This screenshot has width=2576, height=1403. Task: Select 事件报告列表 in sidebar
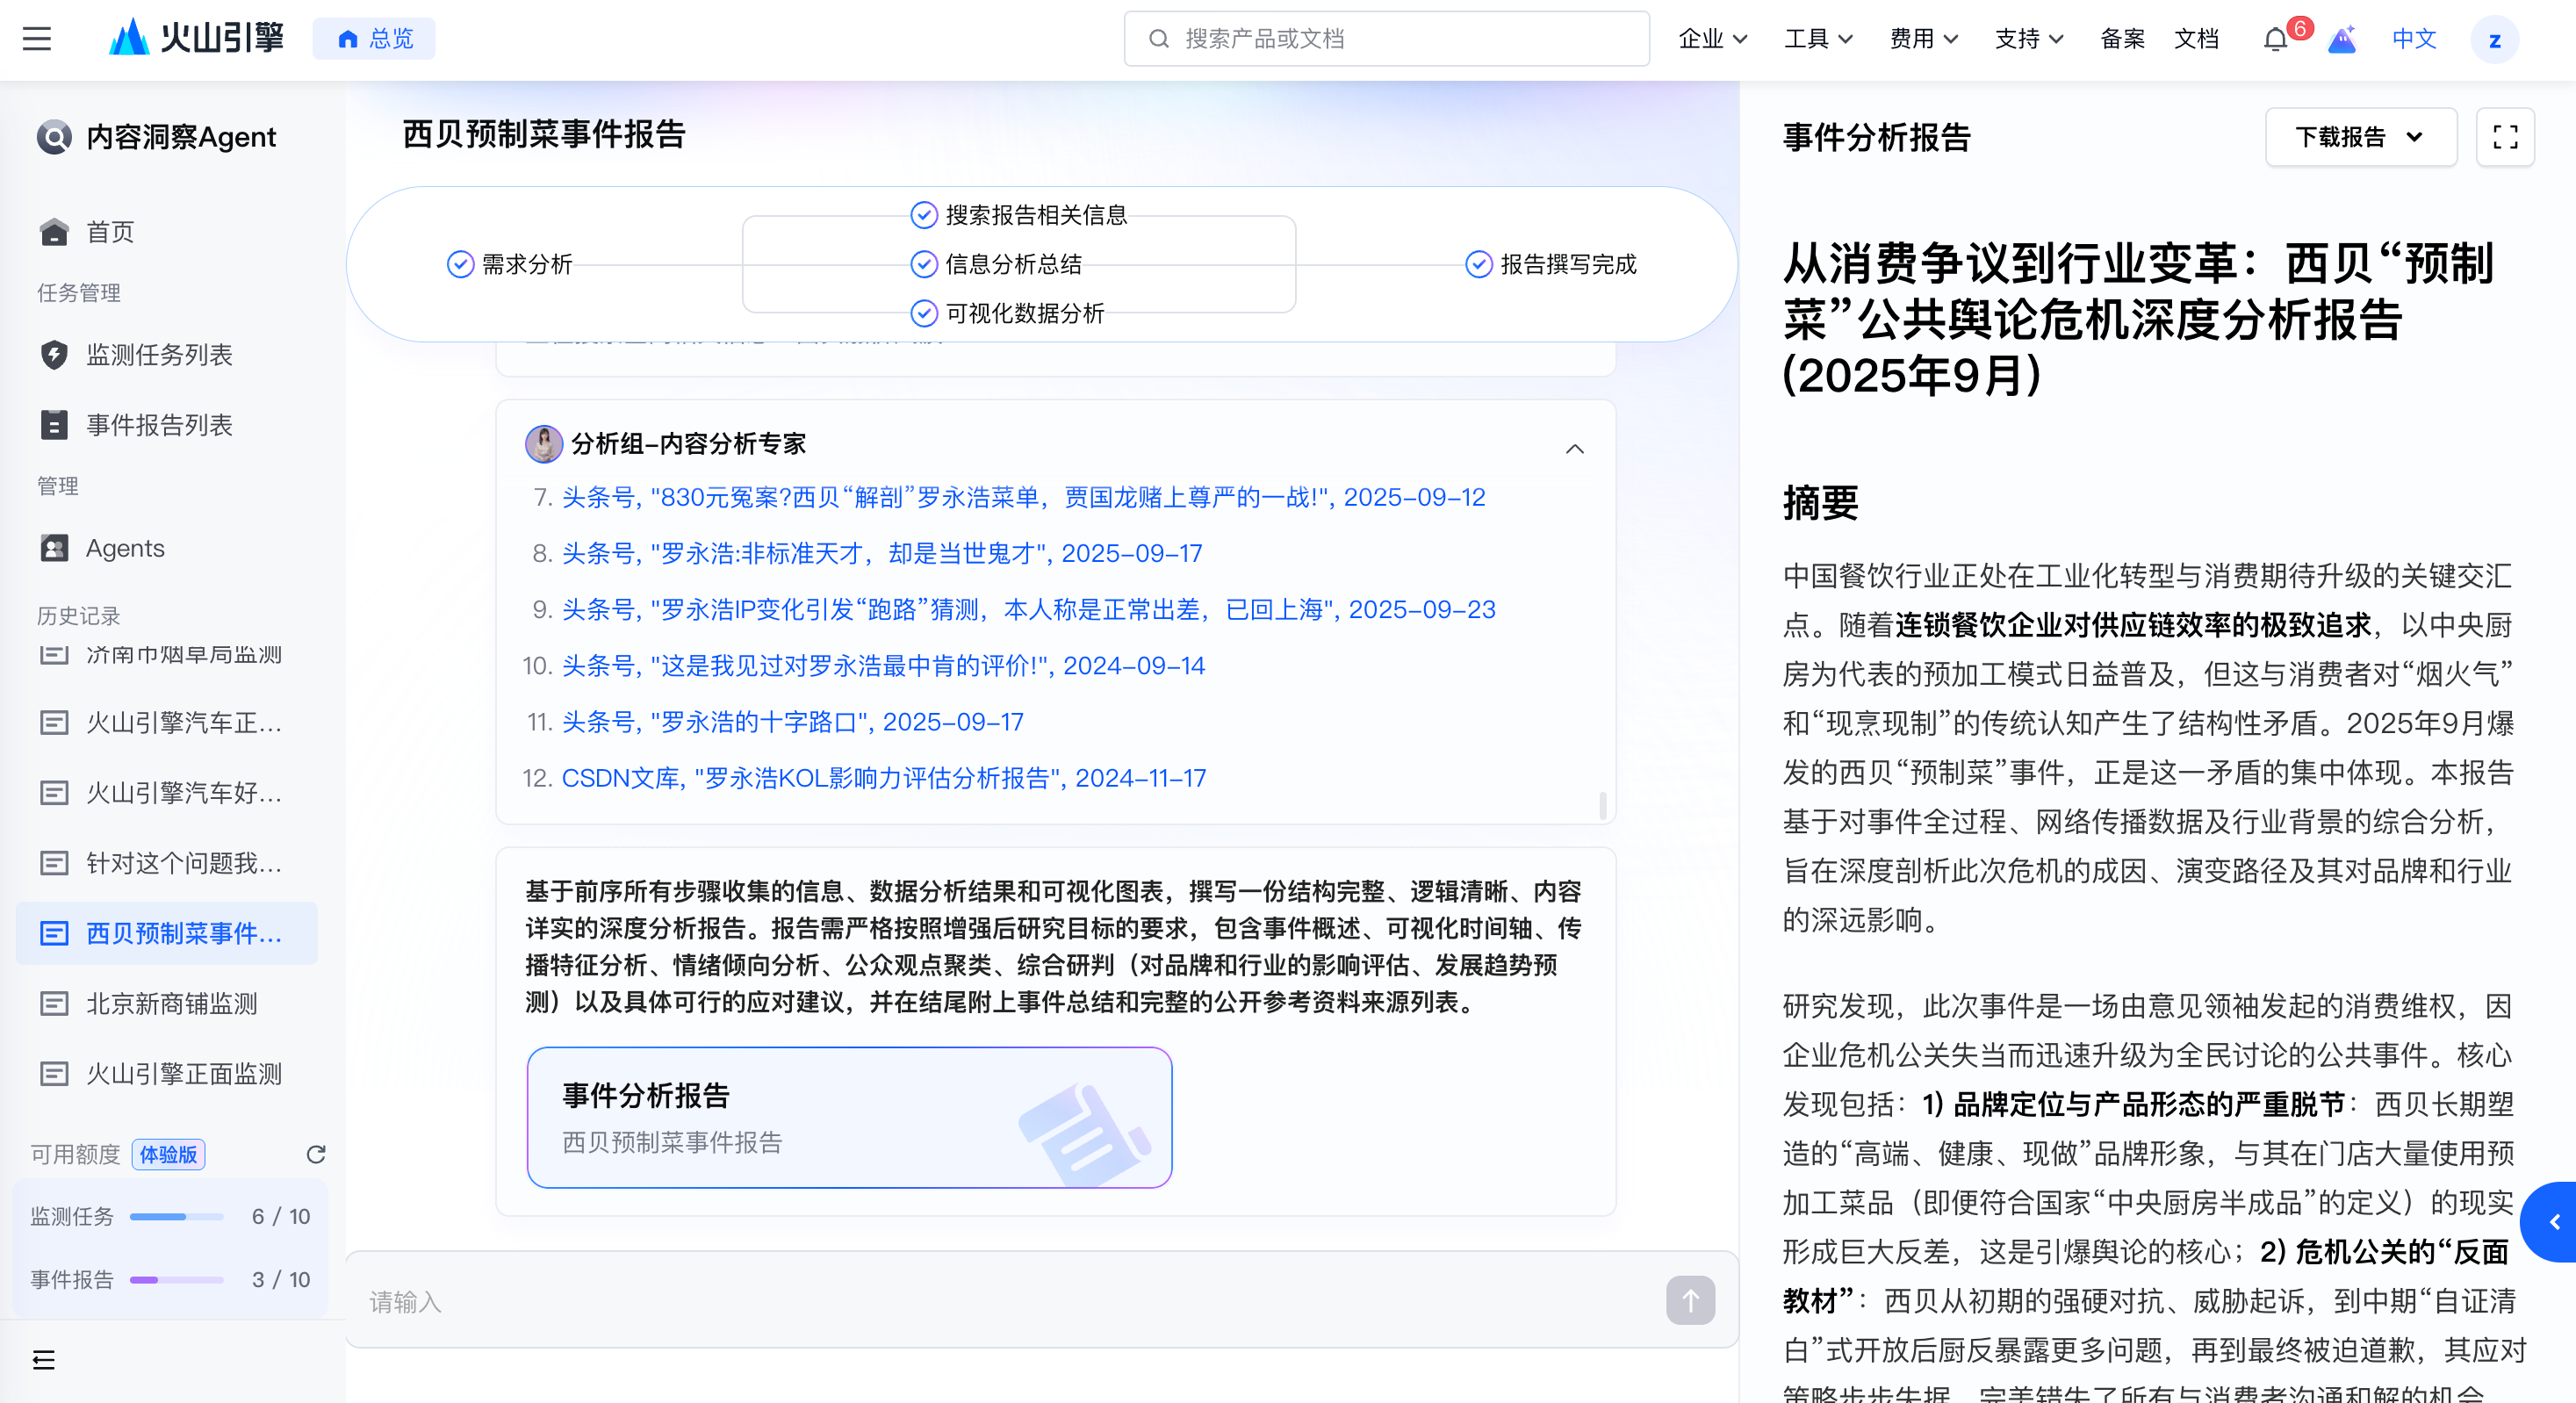pyautogui.click(x=159, y=425)
